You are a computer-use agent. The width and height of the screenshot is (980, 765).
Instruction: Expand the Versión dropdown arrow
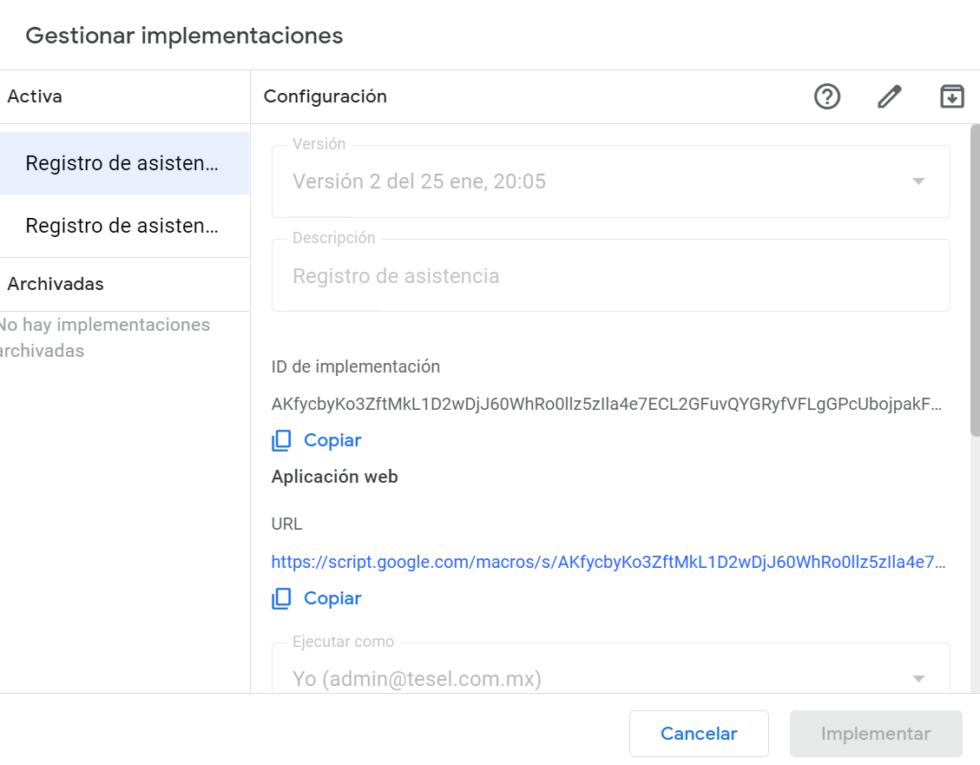click(918, 181)
